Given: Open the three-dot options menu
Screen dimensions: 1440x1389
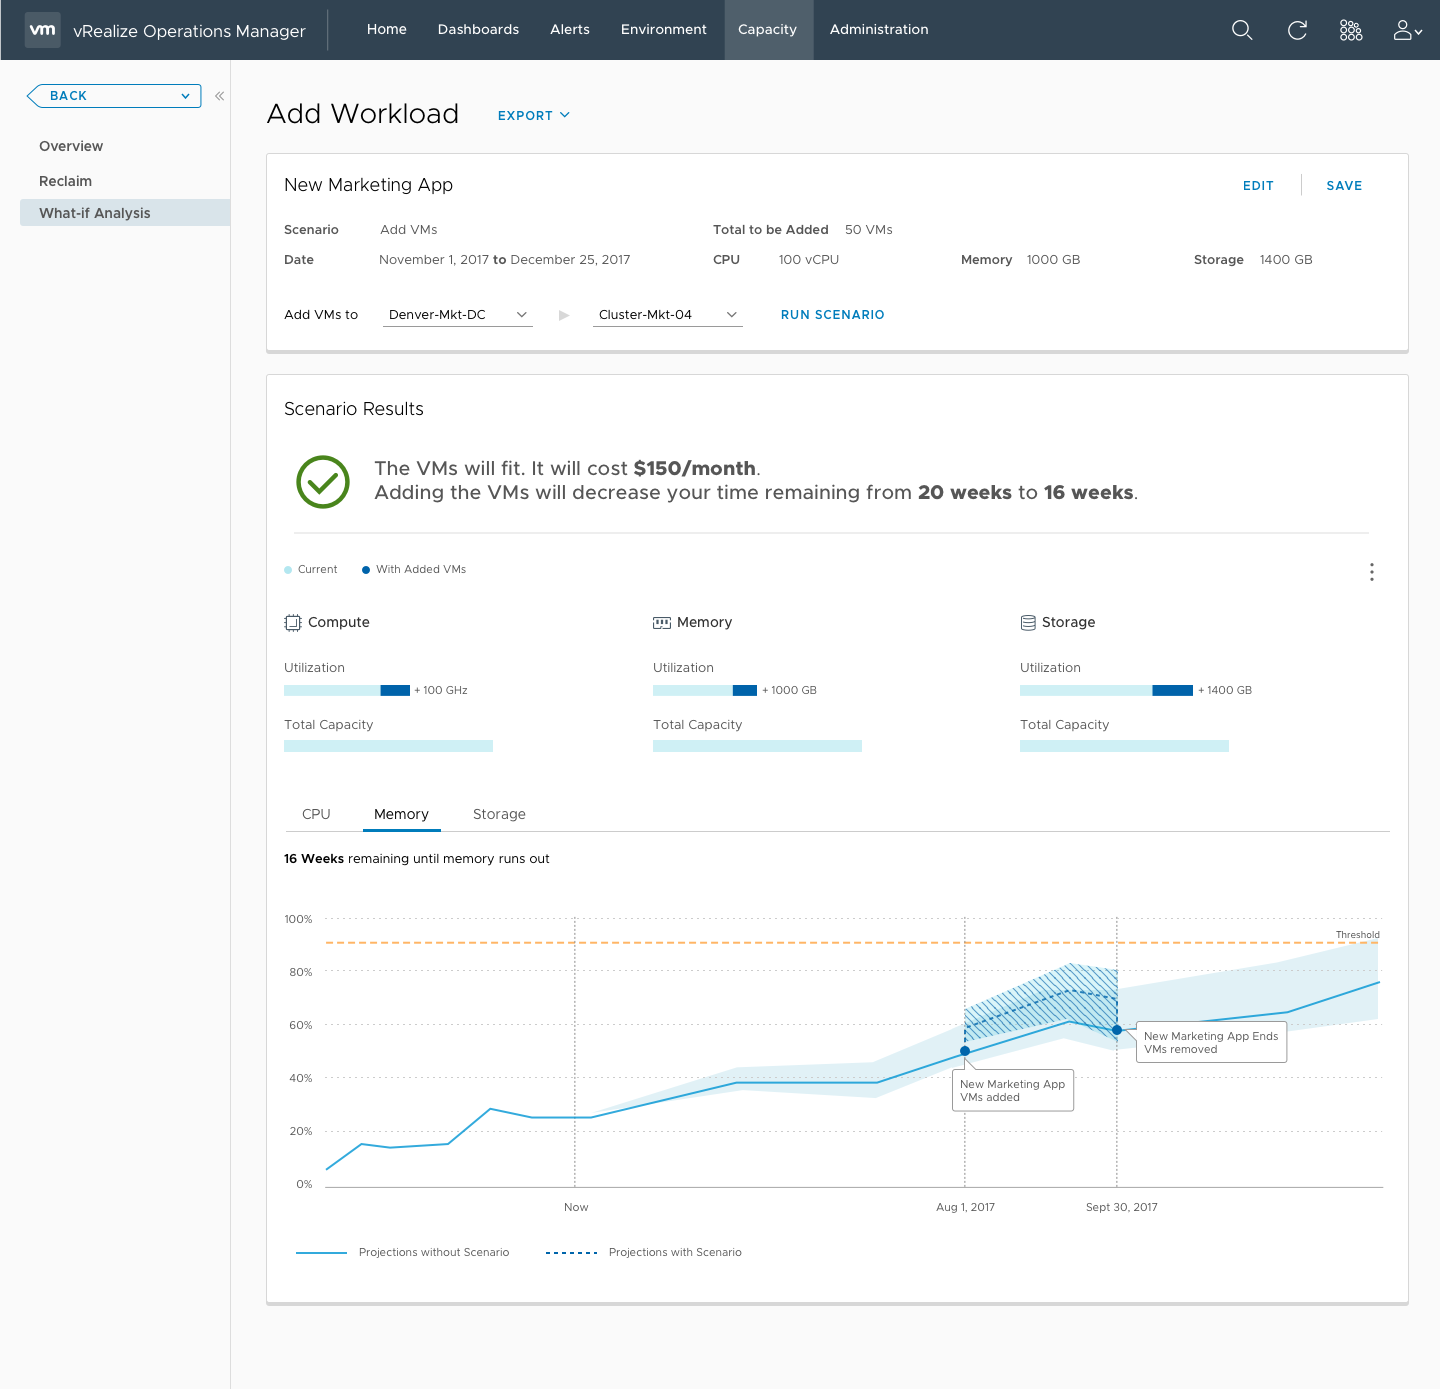Looking at the screenshot, I should click(1372, 572).
